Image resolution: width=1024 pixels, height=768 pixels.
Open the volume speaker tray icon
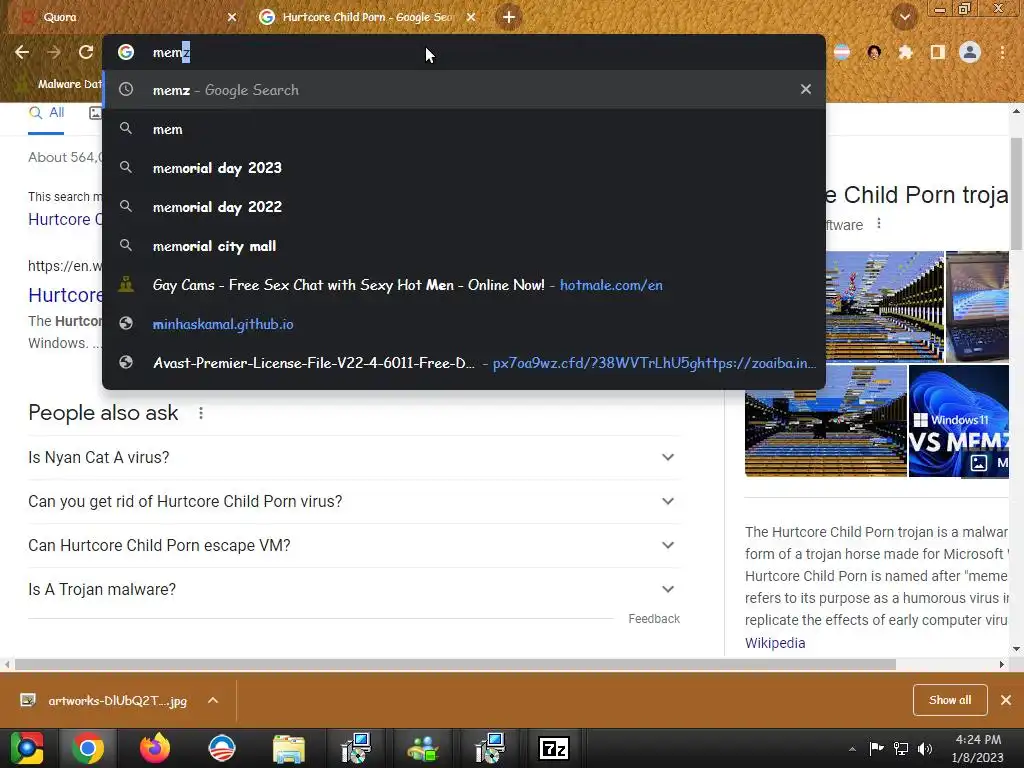click(925, 748)
